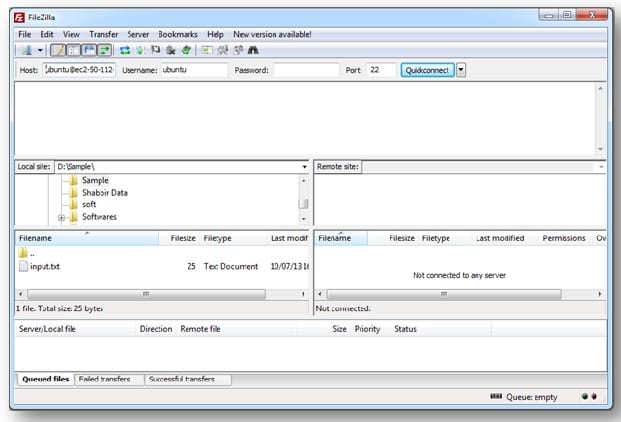
Task: Toggle the local directory tree display
Action: pyautogui.click(x=73, y=50)
